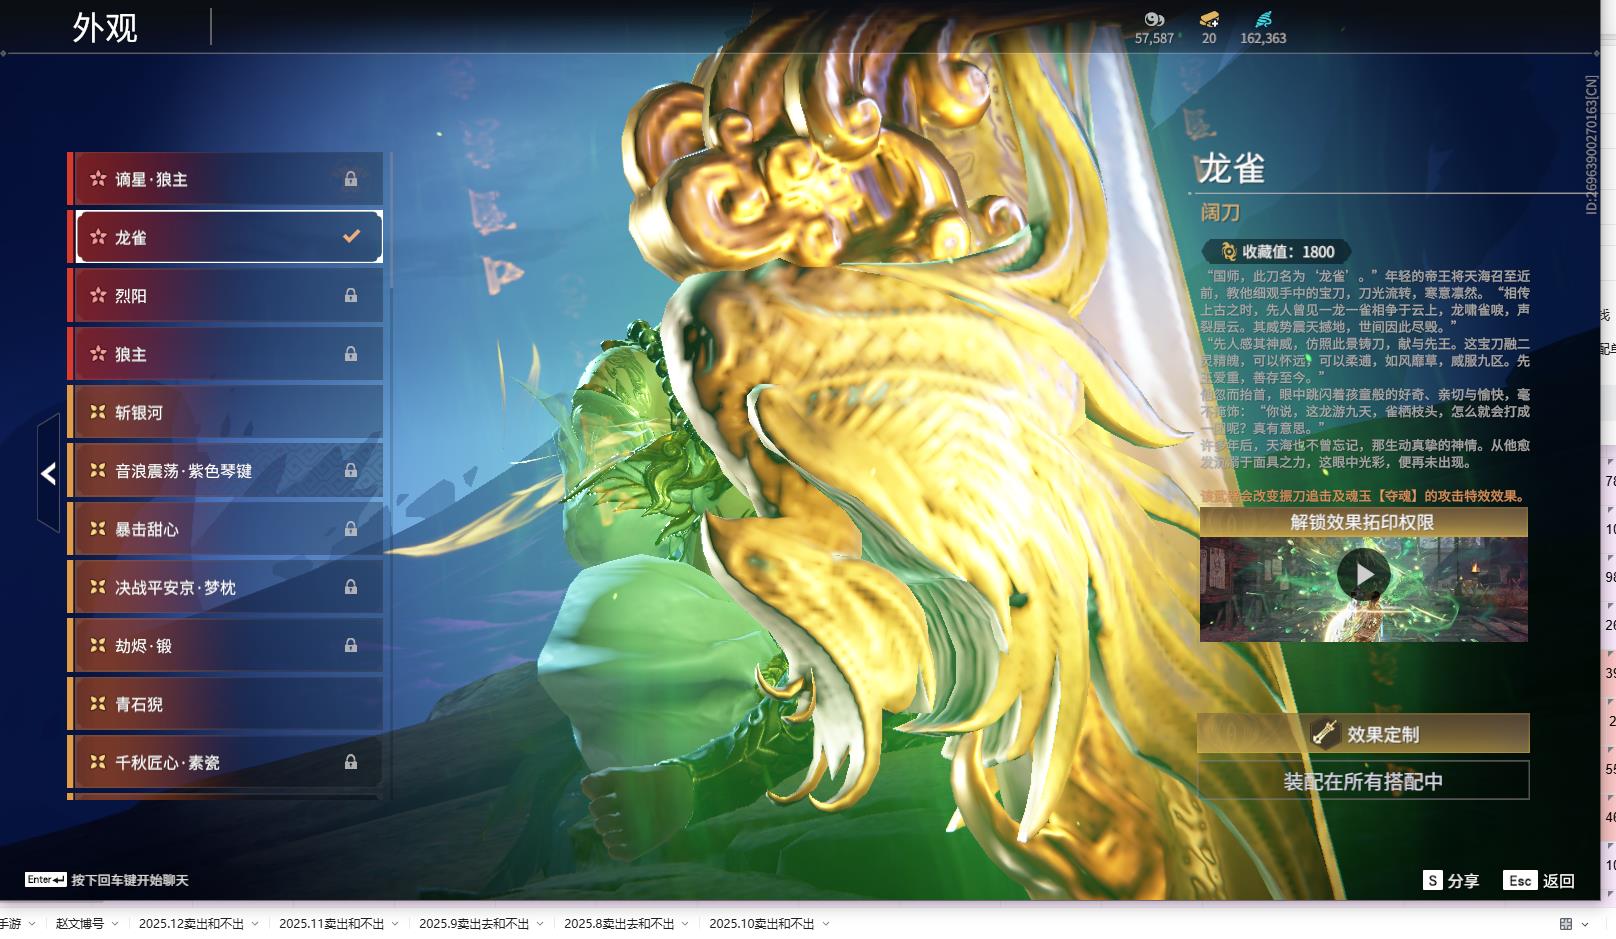The height and width of the screenshot is (939, 1616).
Task: Open dropdown arrow of 赵文博号 tab
Action: point(115,924)
